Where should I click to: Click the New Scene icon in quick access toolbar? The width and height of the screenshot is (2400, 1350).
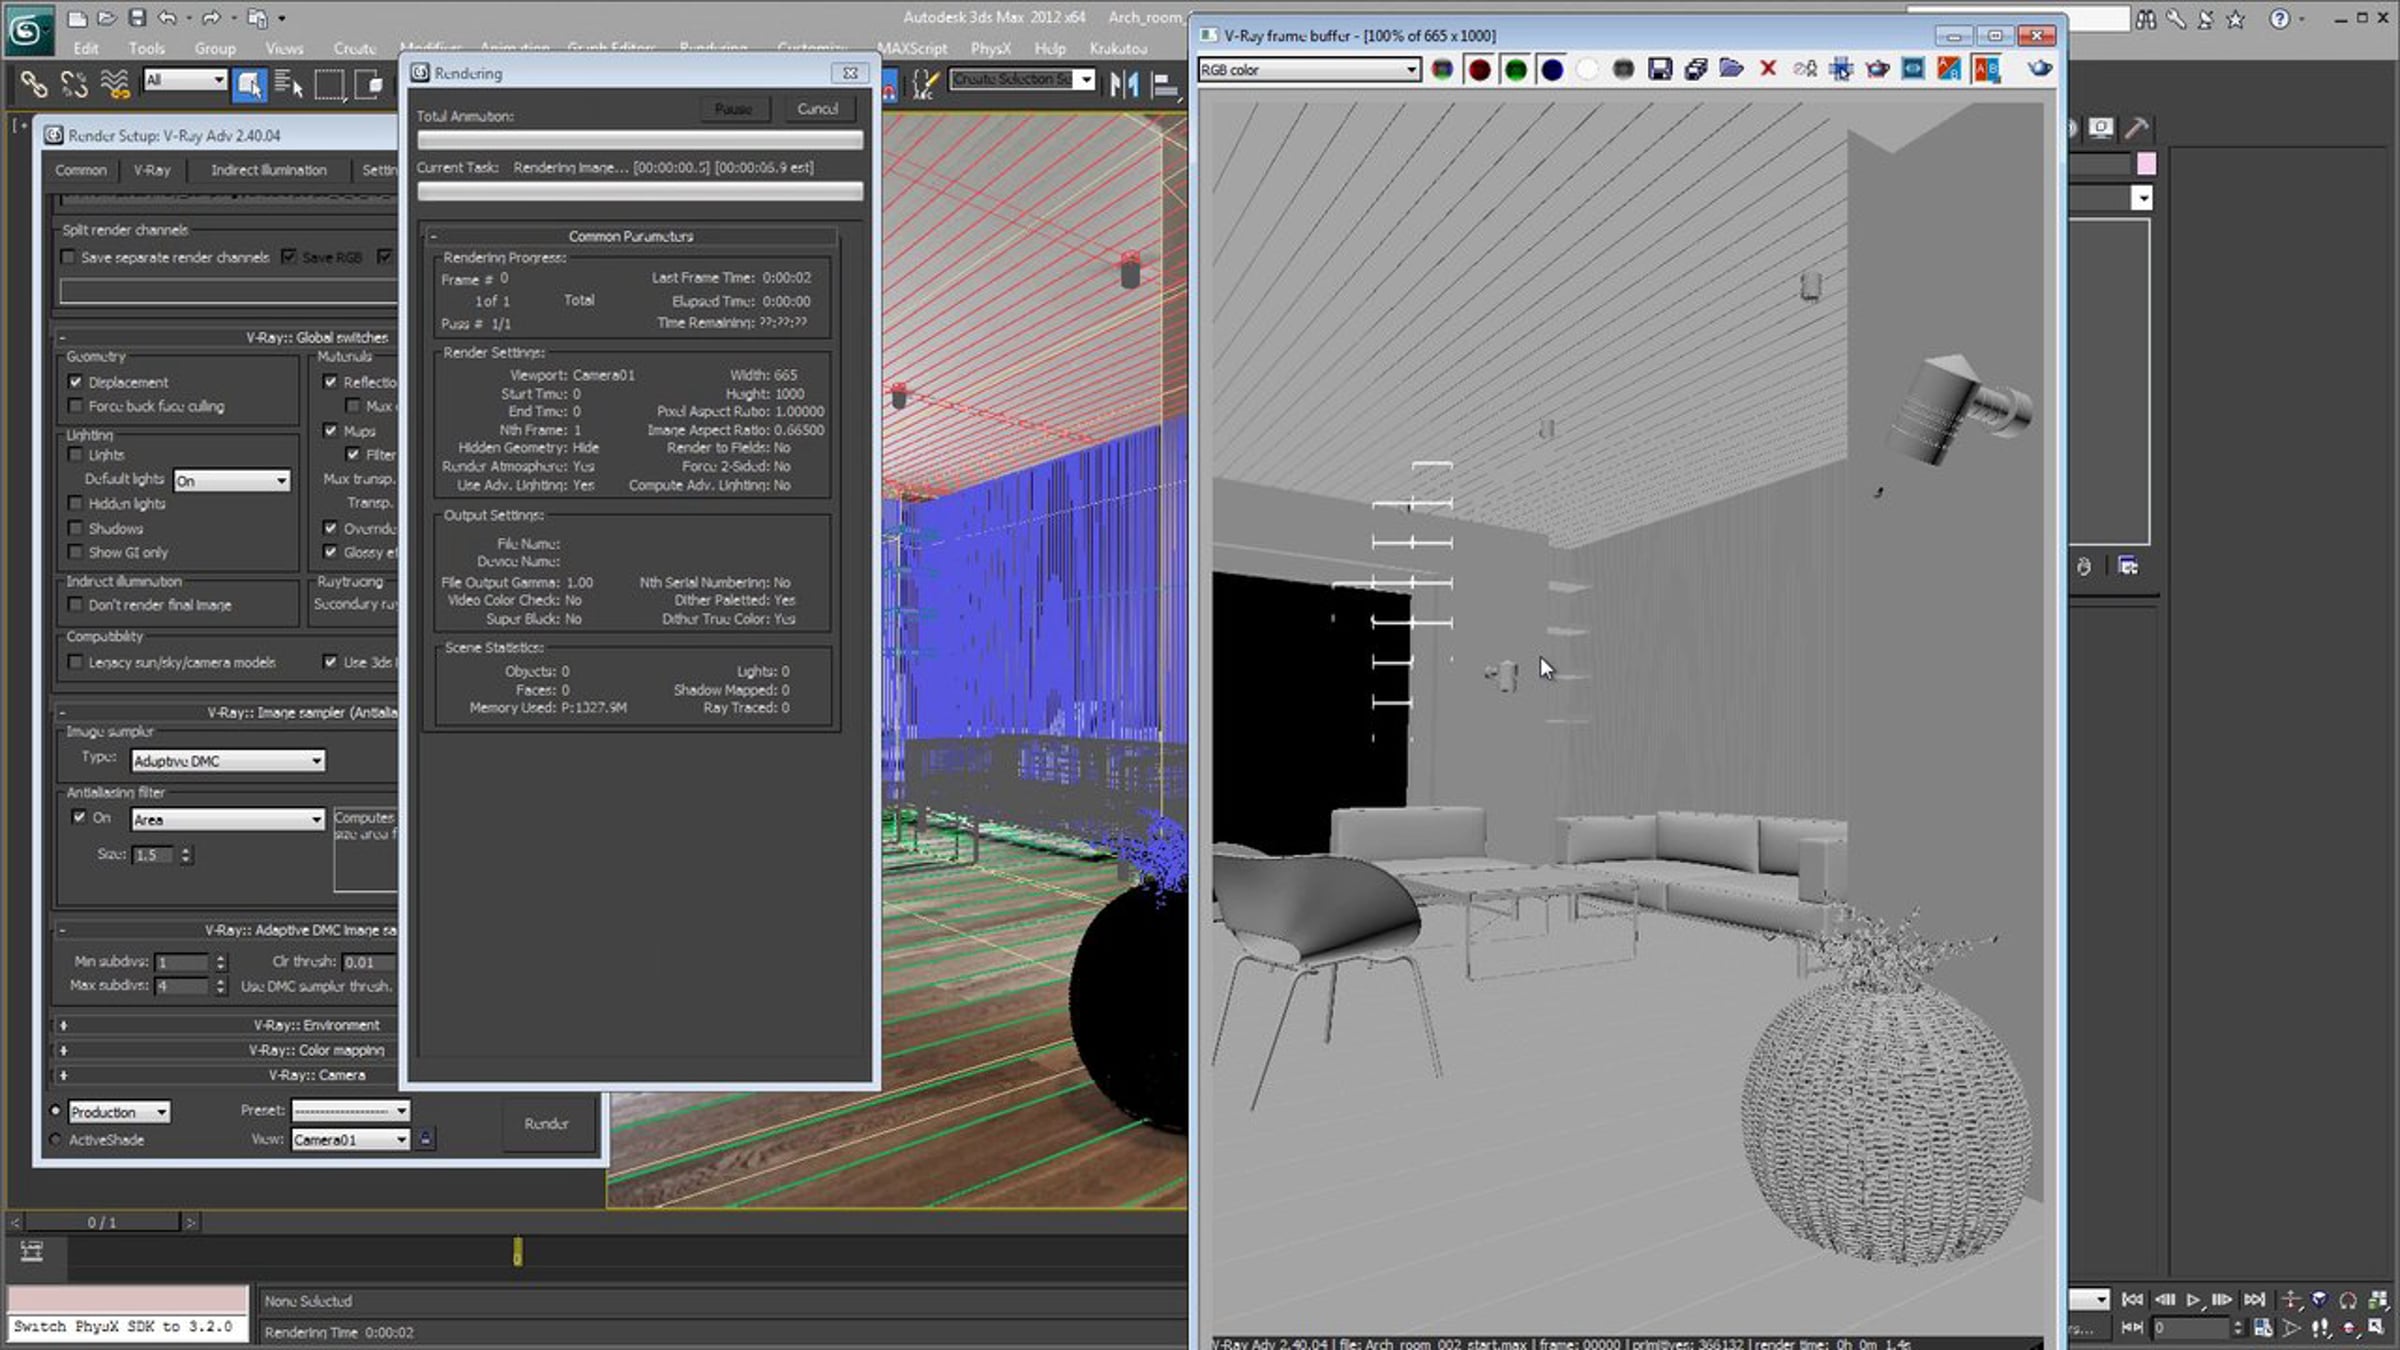[x=77, y=18]
